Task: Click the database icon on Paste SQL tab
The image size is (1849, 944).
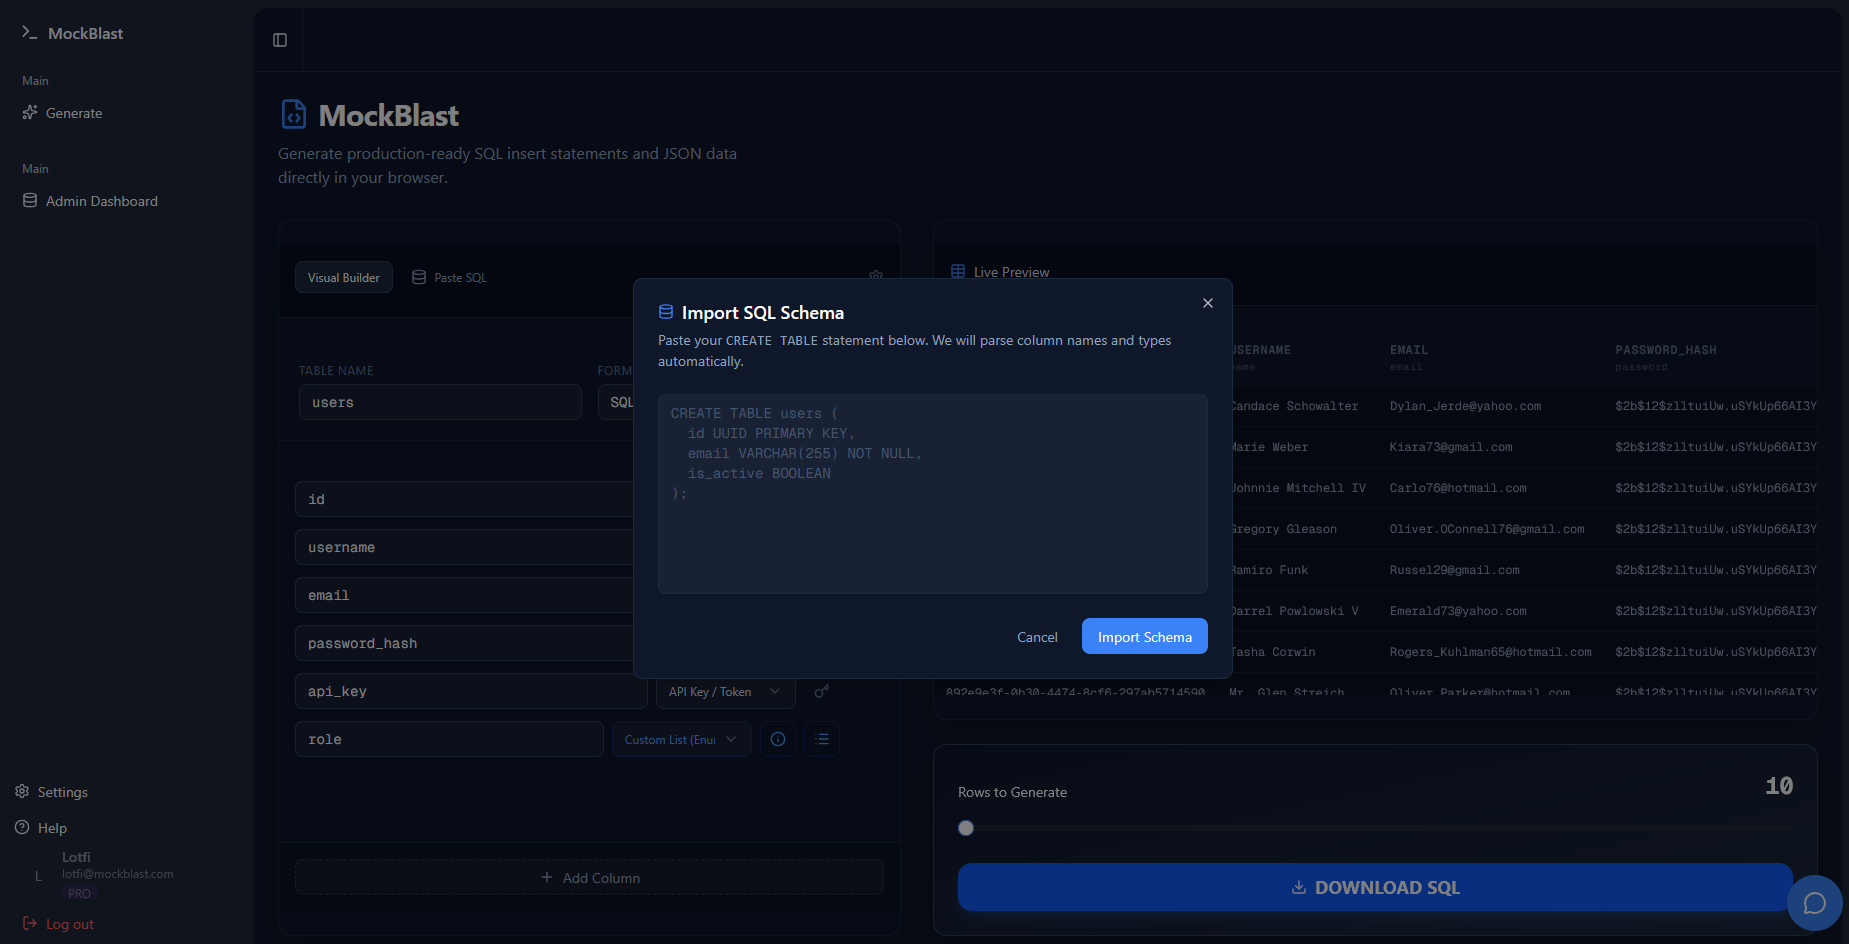Action: click(x=419, y=277)
